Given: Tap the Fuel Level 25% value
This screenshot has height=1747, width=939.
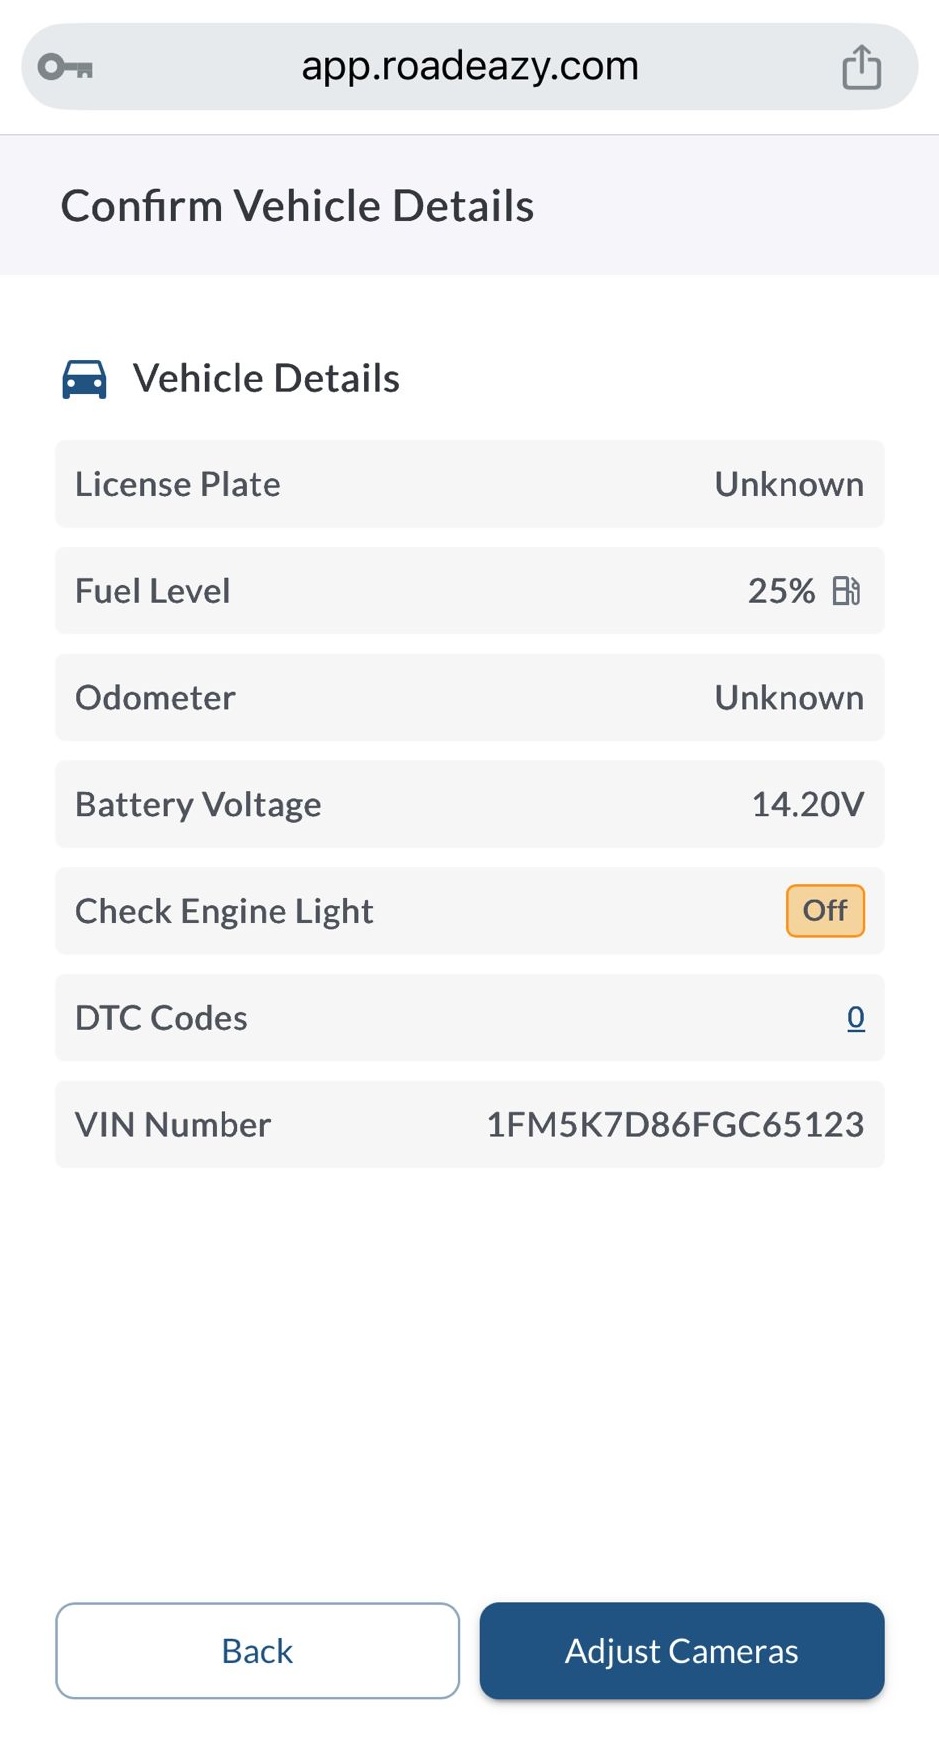Looking at the screenshot, I should pos(781,591).
